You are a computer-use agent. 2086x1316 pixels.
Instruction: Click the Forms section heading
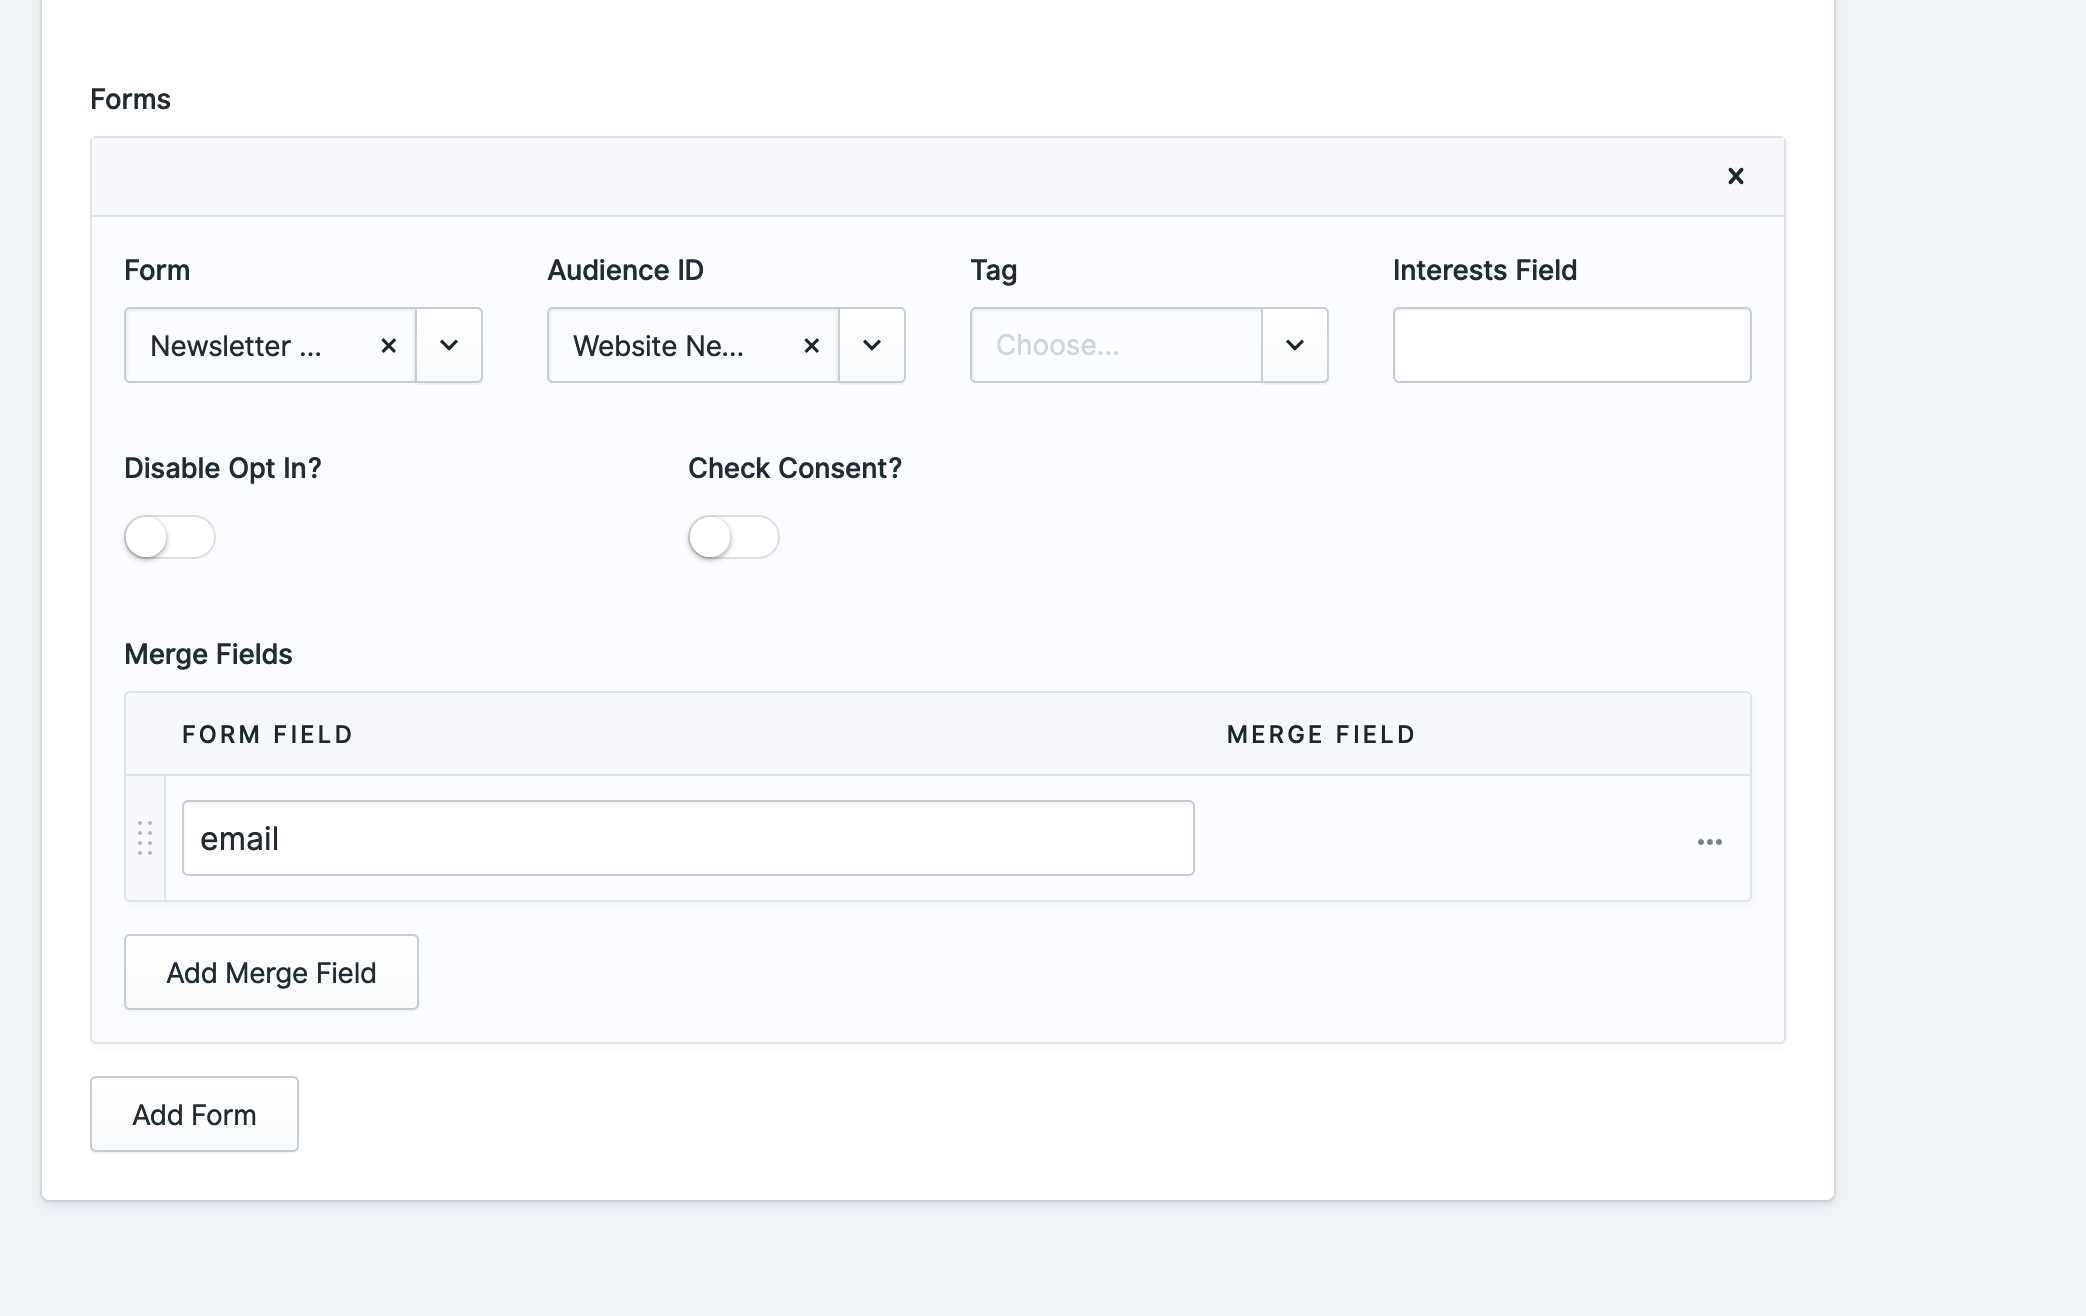(x=130, y=99)
